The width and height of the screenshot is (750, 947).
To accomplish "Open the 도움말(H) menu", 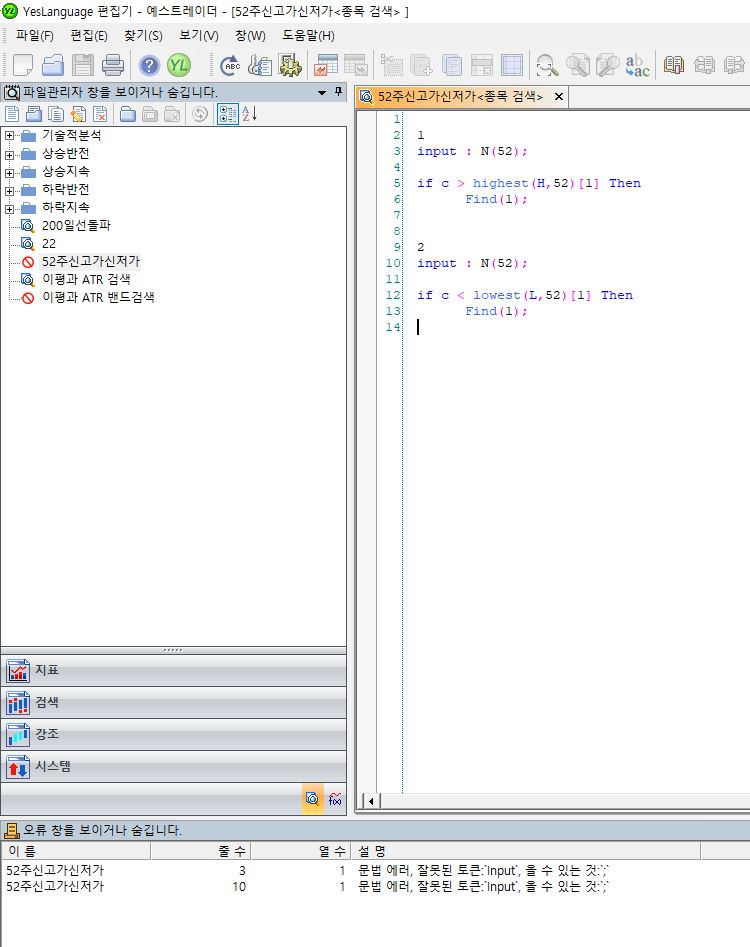I will coord(308,35).
